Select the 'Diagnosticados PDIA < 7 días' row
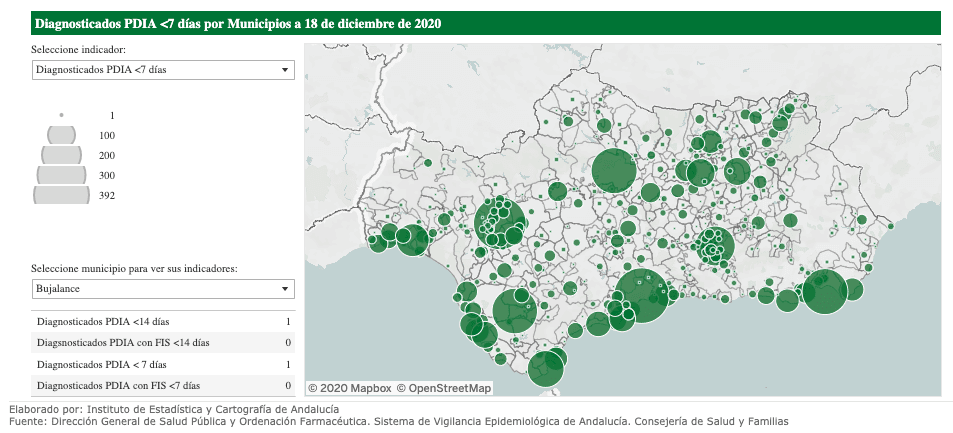The image size is (953, 433). click(163, 364)
